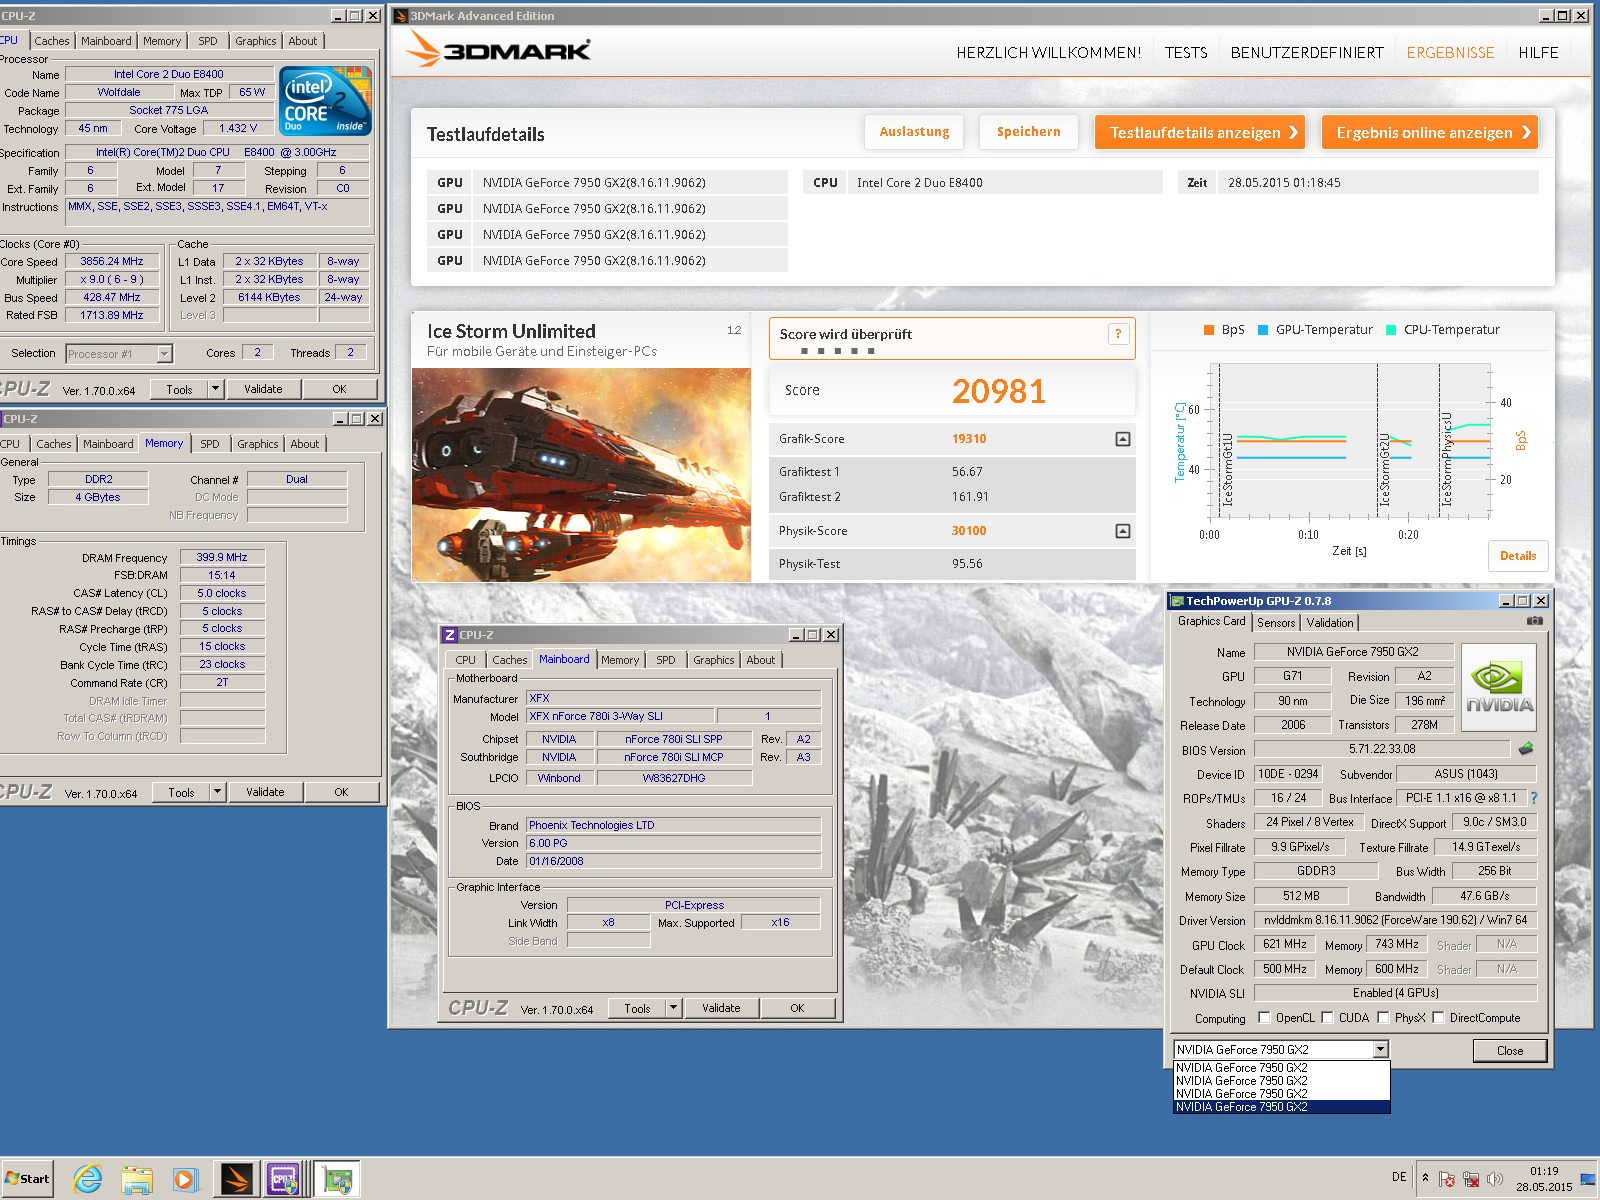Switch to SPD tab in Mainboard CPU-Z window
Image resolution: width=1600 pixels, height=1200 pixels.
point(666,660)
